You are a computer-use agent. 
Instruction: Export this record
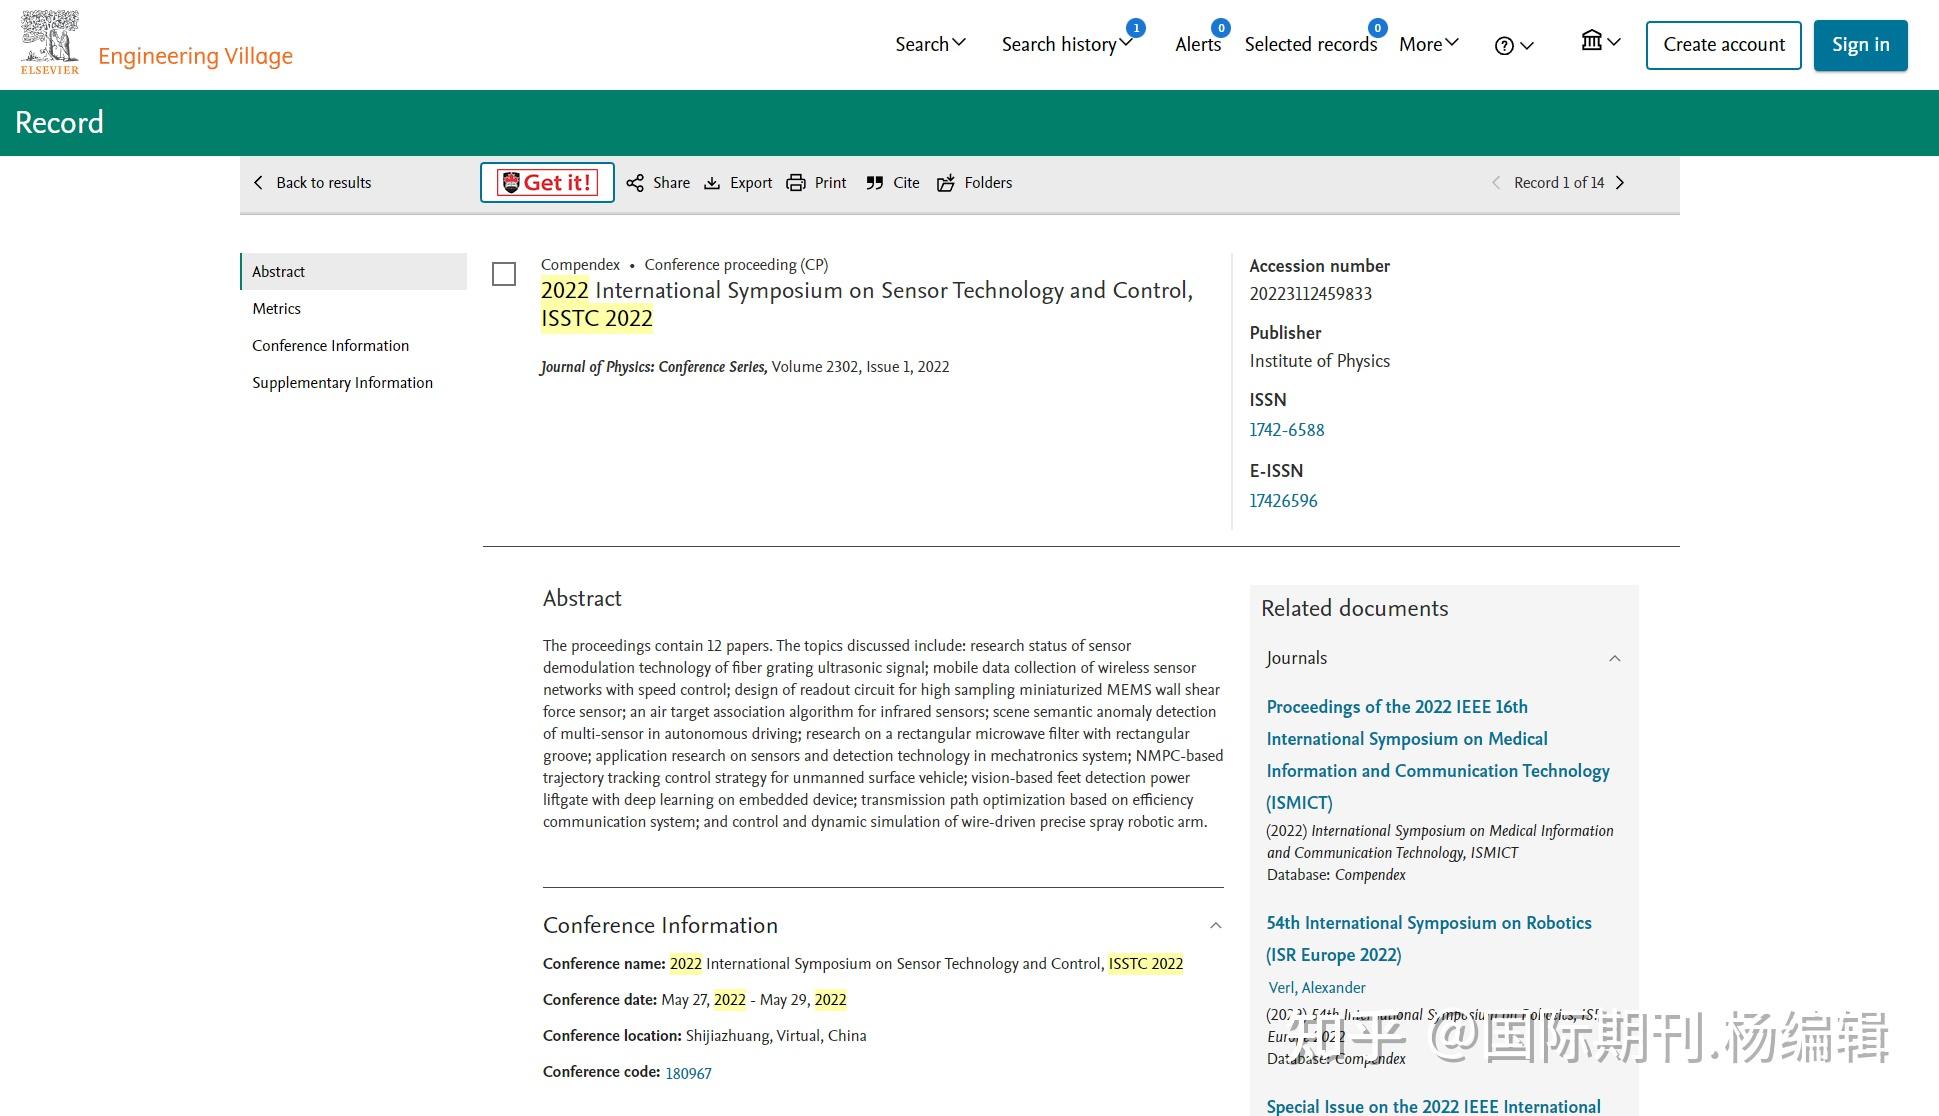tap(738, 182)
